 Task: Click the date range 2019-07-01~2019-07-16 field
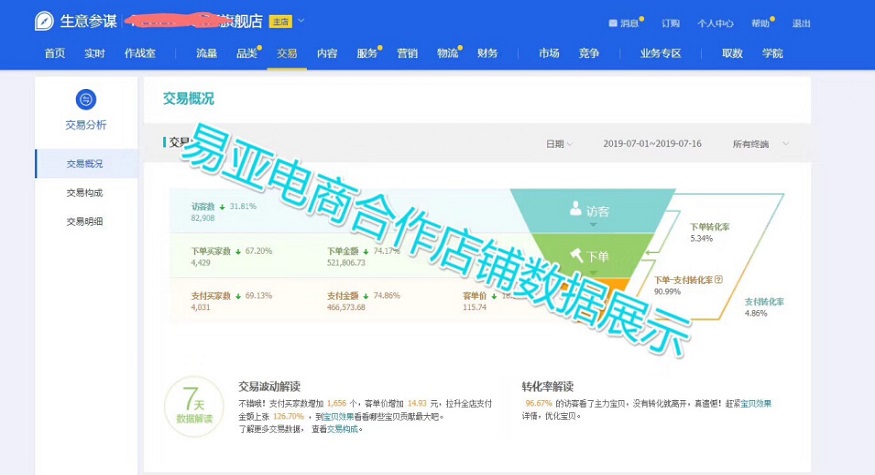point(652,144)
